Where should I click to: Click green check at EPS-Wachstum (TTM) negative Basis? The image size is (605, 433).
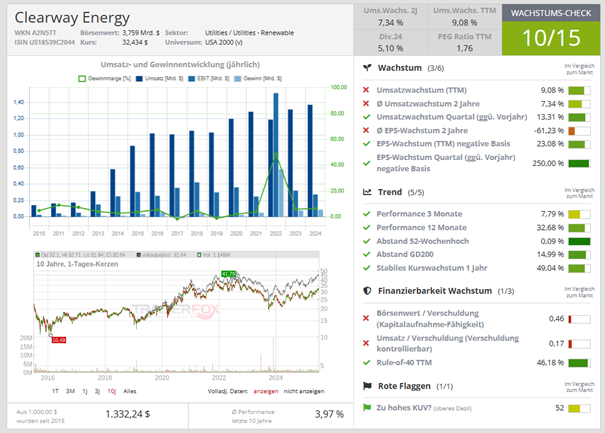pos(367,144)
